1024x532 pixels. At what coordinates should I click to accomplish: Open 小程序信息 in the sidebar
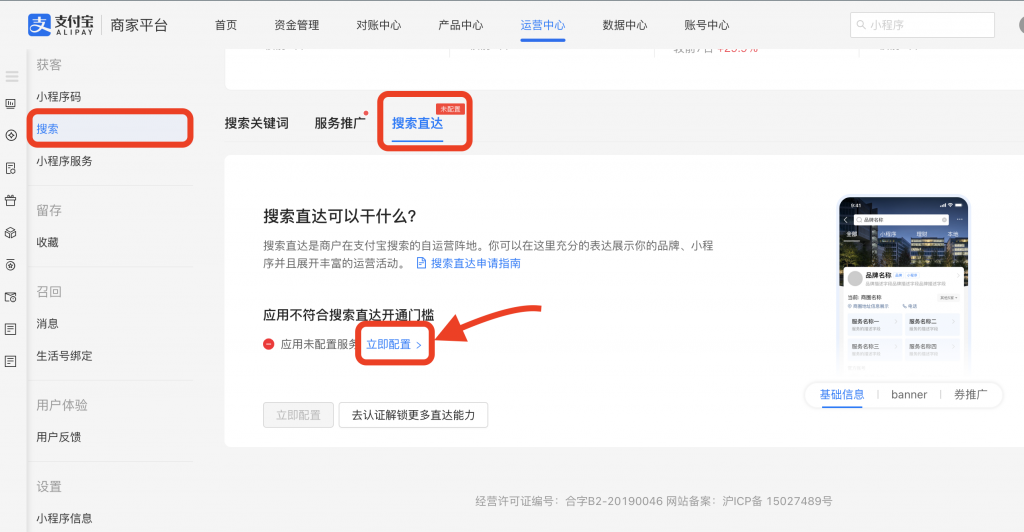click(64, 518)
